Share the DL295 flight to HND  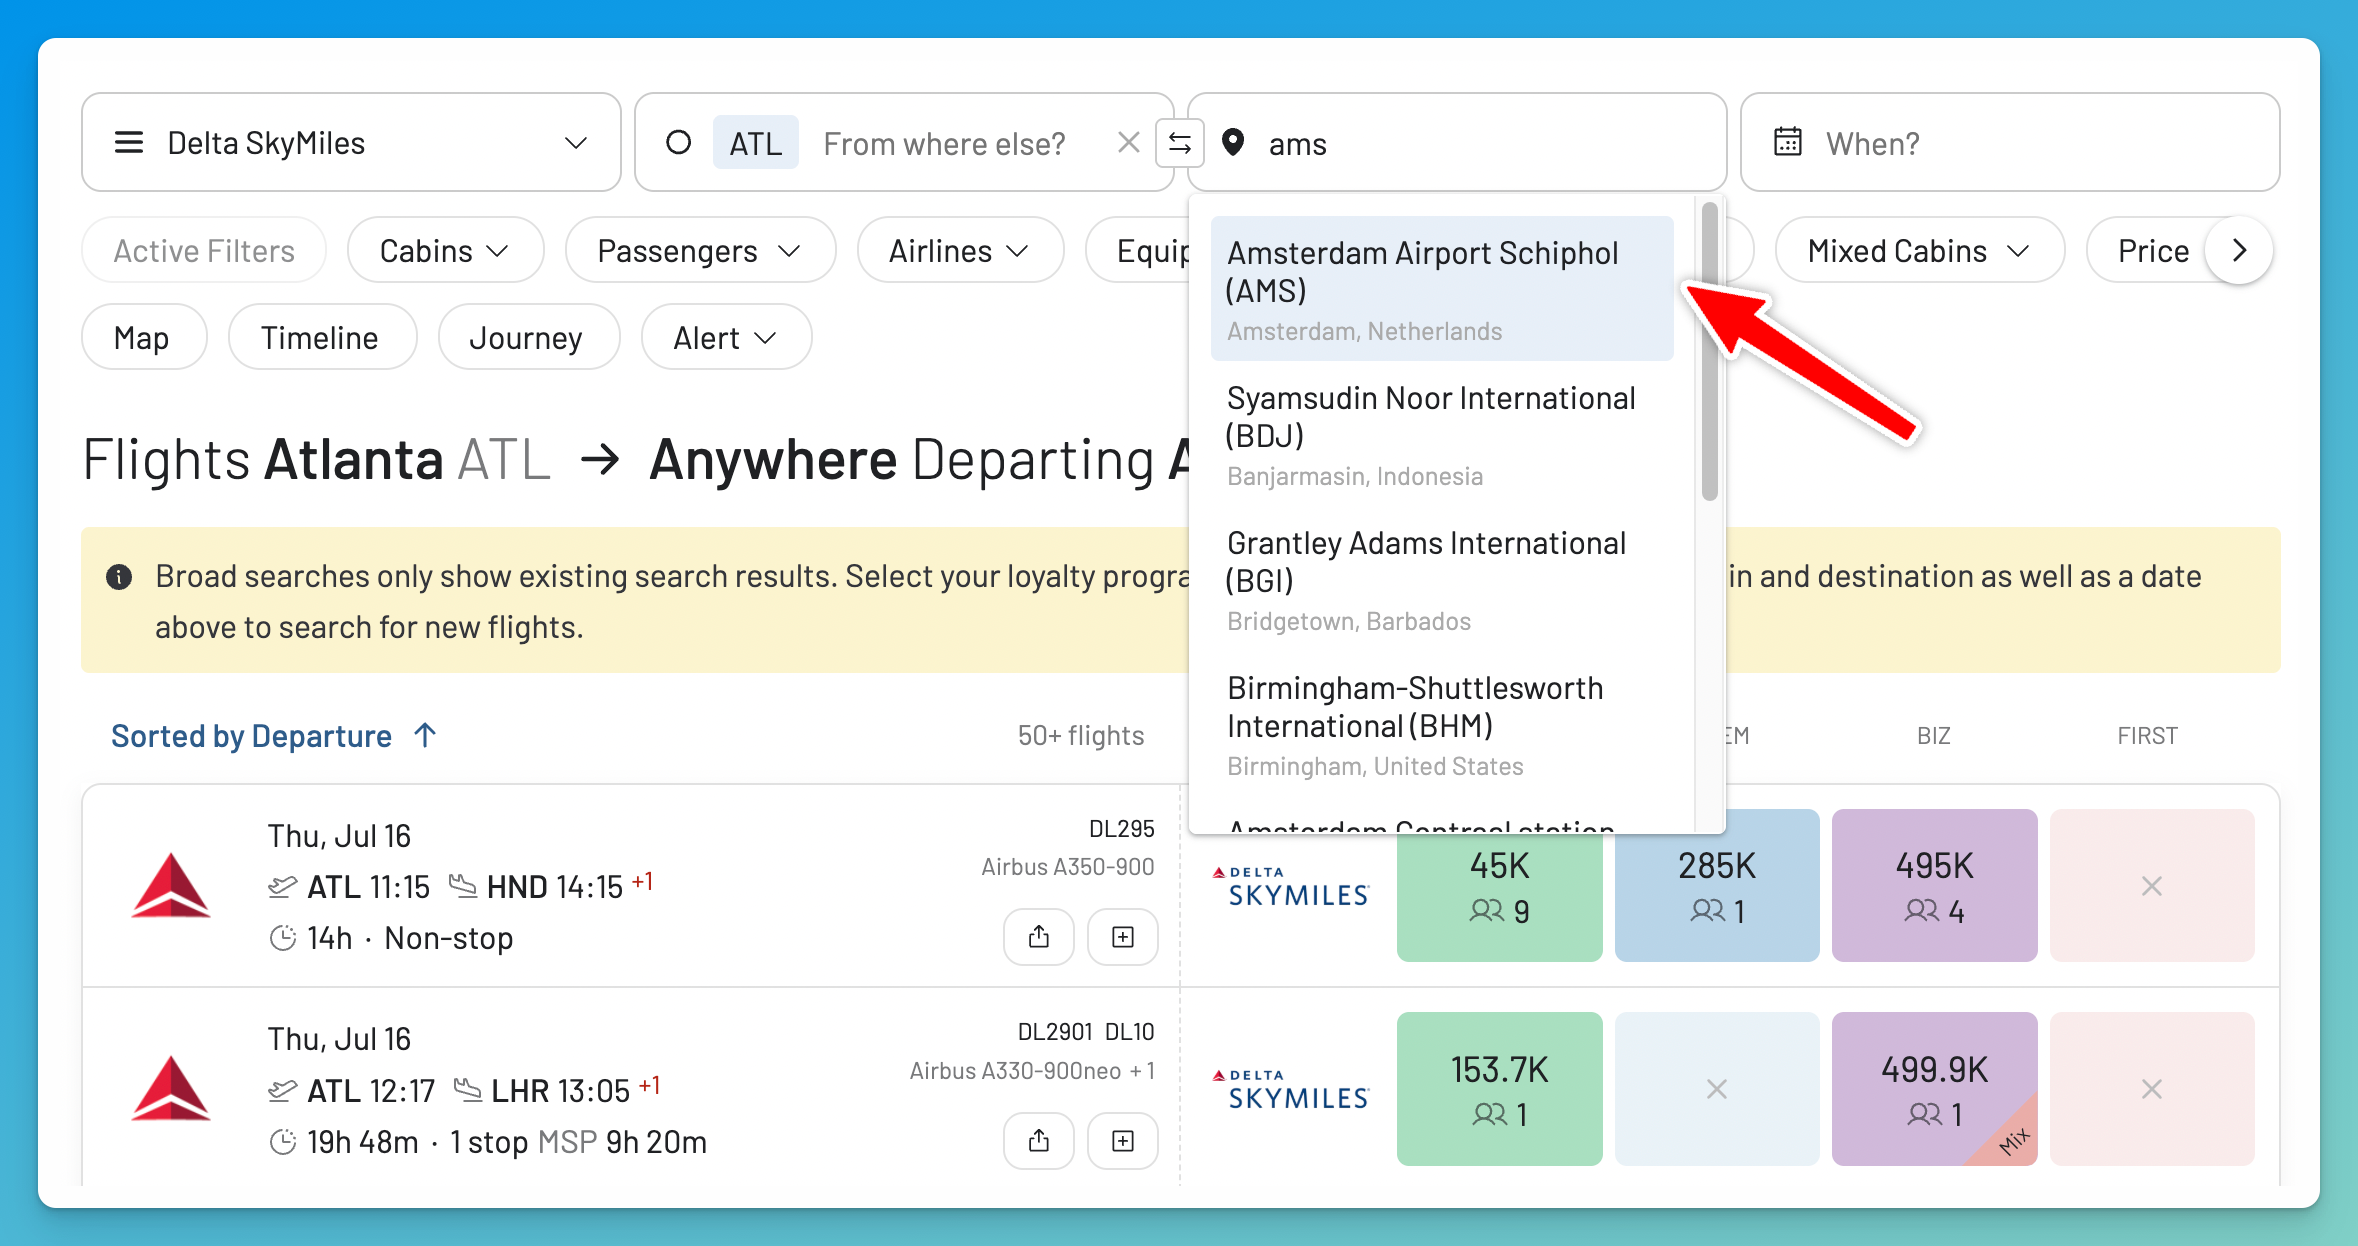[x=1039, y=937]
